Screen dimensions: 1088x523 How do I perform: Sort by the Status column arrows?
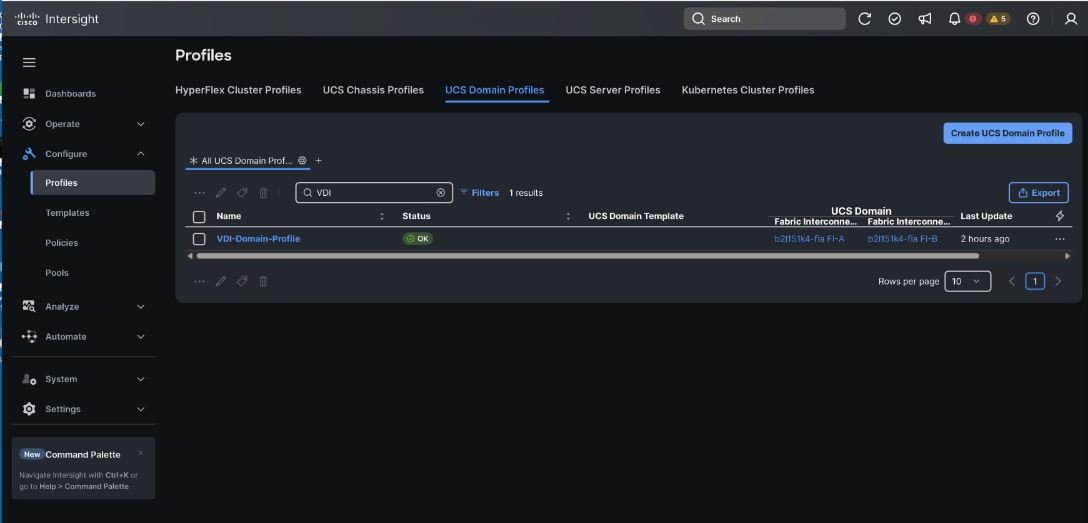point(568,216)
